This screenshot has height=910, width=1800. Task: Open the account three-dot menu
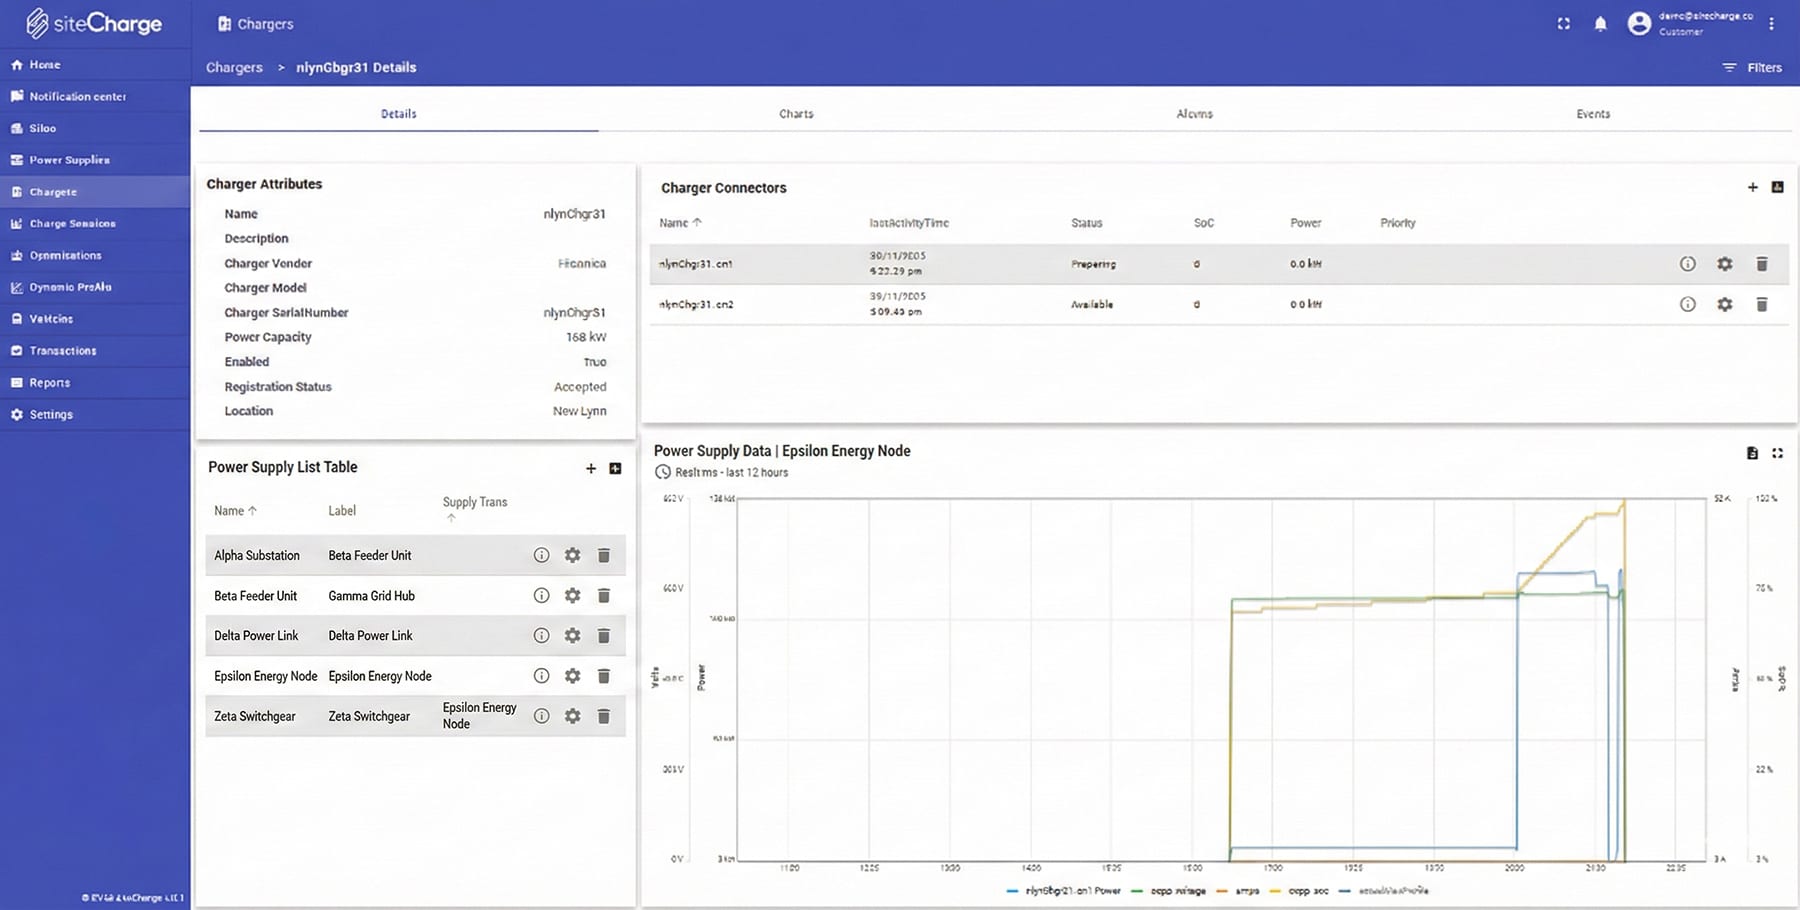click(1771, 24)
